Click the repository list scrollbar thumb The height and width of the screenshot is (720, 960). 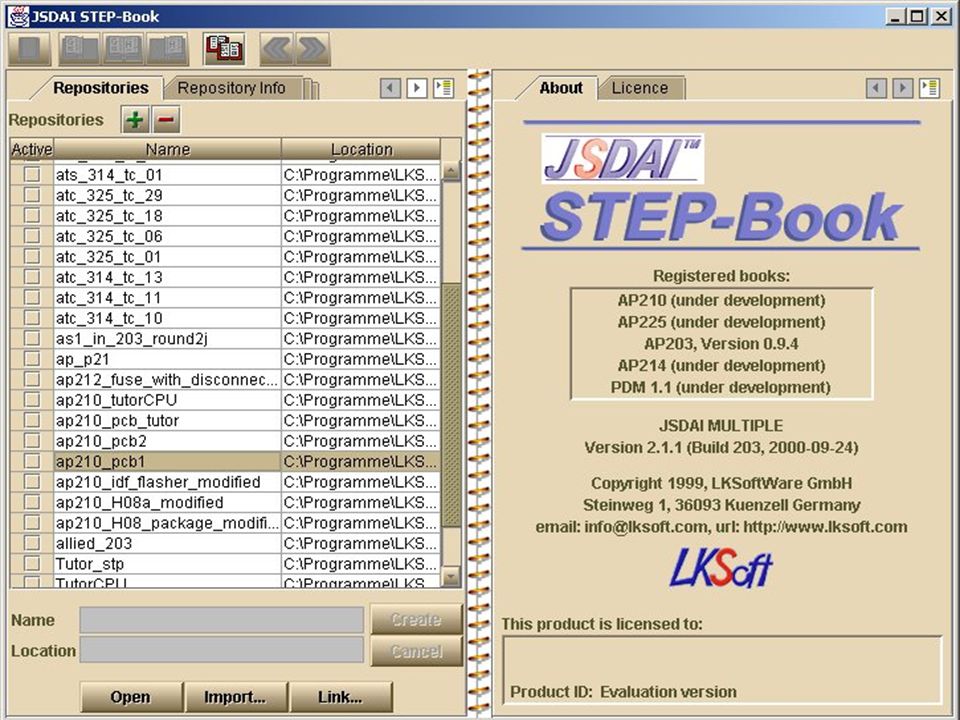point(451,404)
